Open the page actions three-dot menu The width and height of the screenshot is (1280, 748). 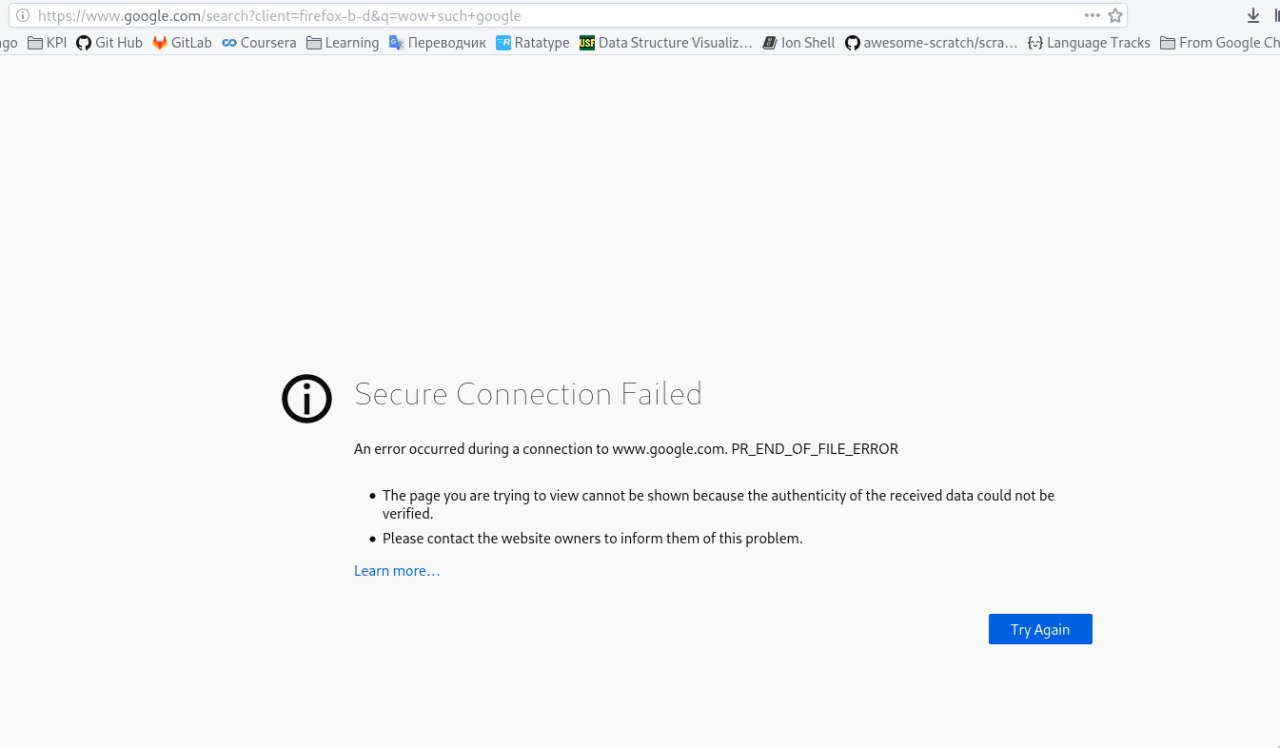point(1092,16)
